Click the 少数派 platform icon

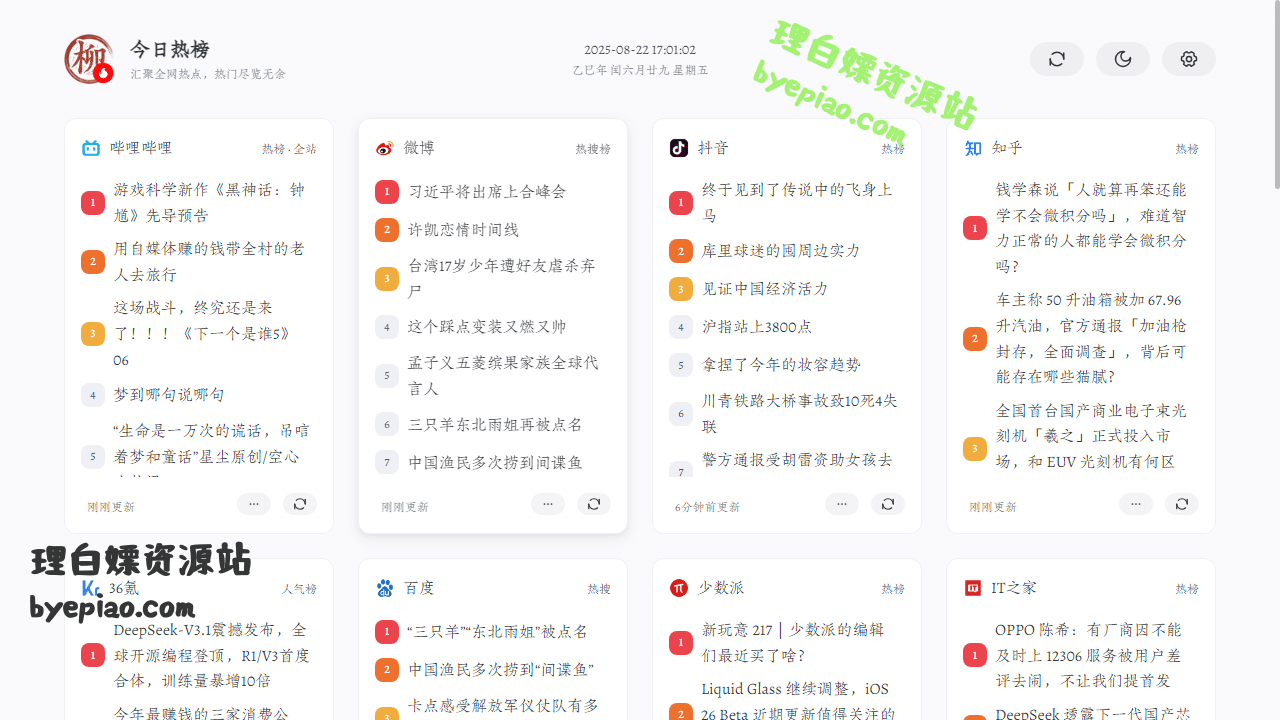[679, 588]
